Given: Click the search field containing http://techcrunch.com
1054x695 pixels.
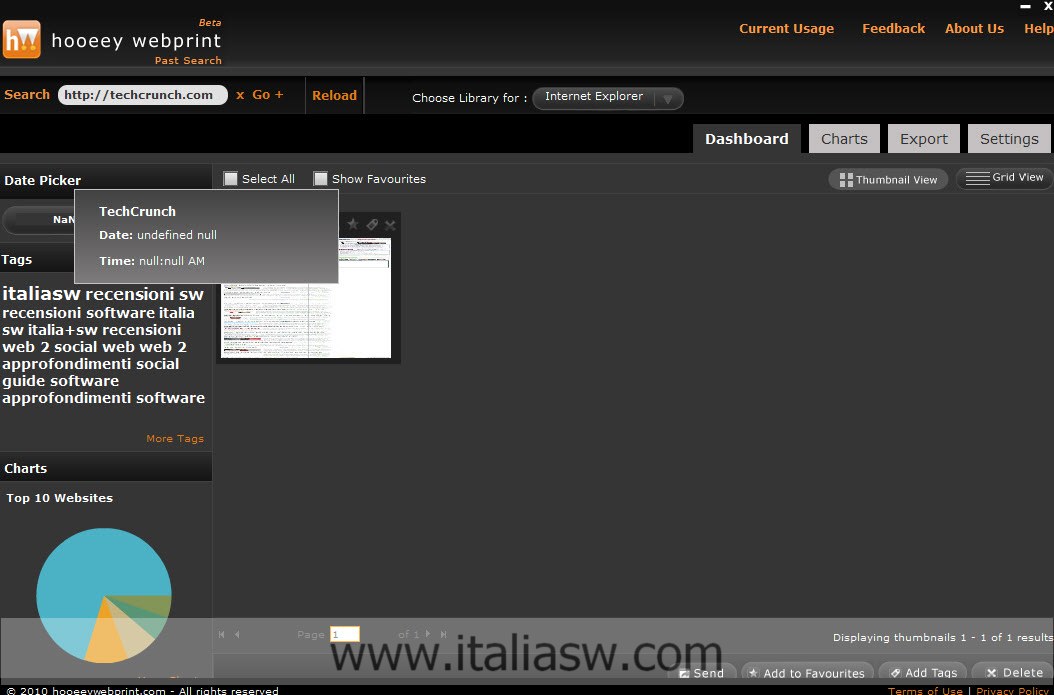Looking at the screenshot, I should coord(143,95).
